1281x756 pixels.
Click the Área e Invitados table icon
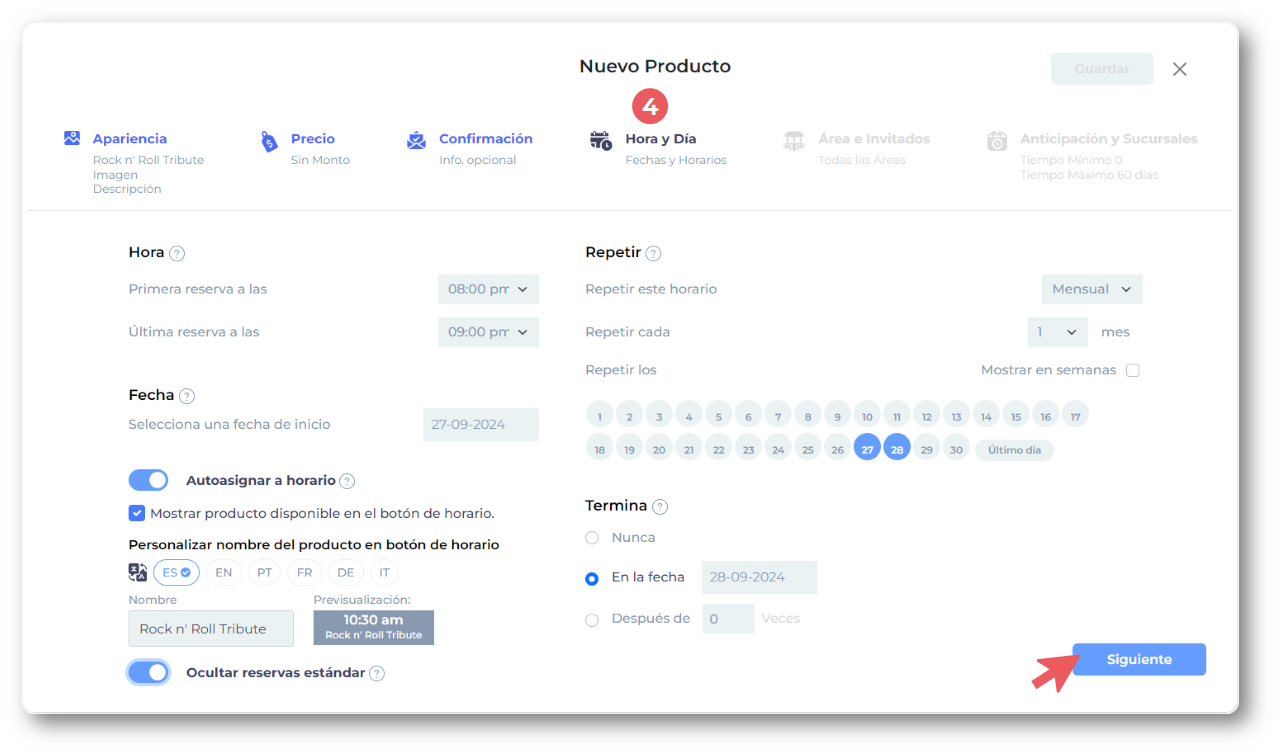click(794, 141)
